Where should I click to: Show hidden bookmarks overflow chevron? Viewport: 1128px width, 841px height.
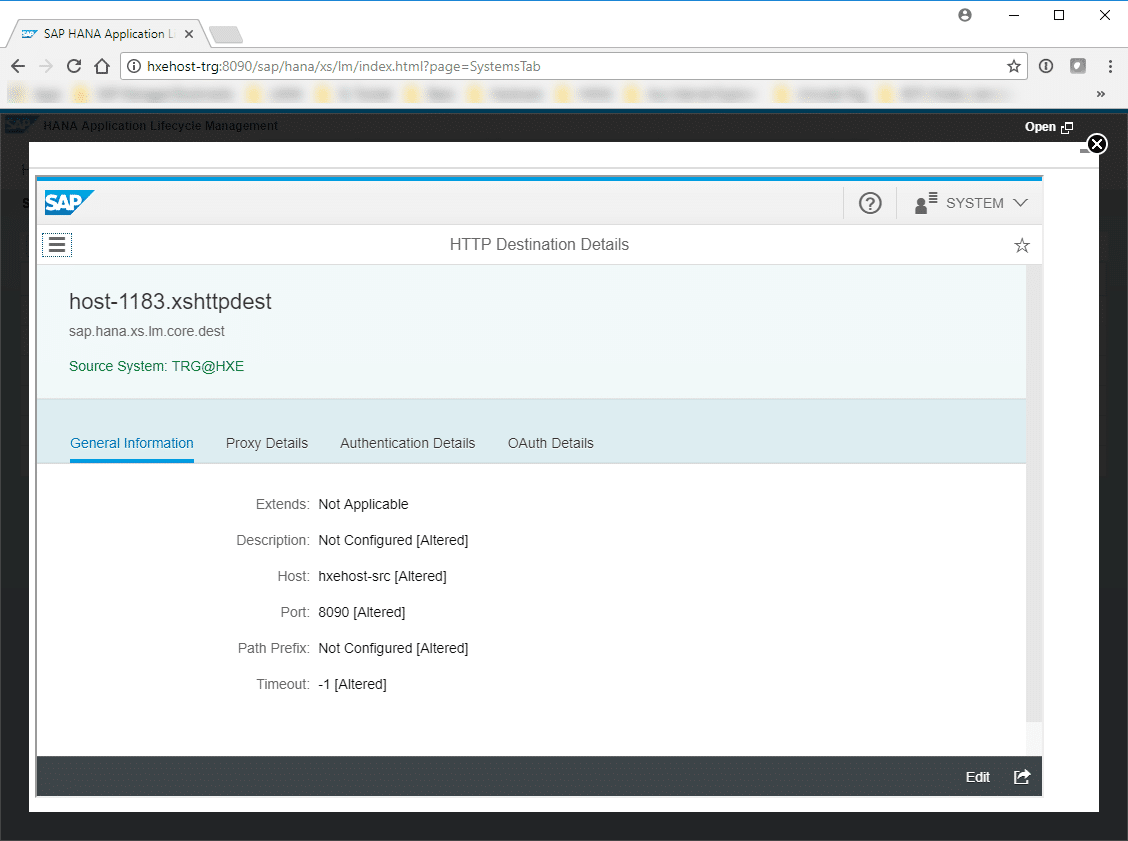[1100, 94]
